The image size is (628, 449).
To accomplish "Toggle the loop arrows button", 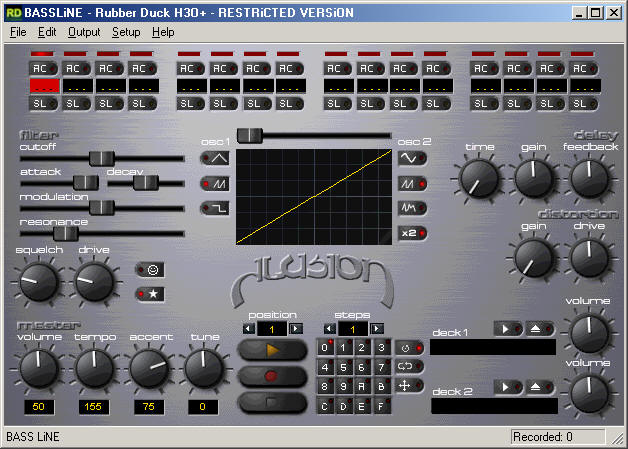I will click(x=409, y=366).
